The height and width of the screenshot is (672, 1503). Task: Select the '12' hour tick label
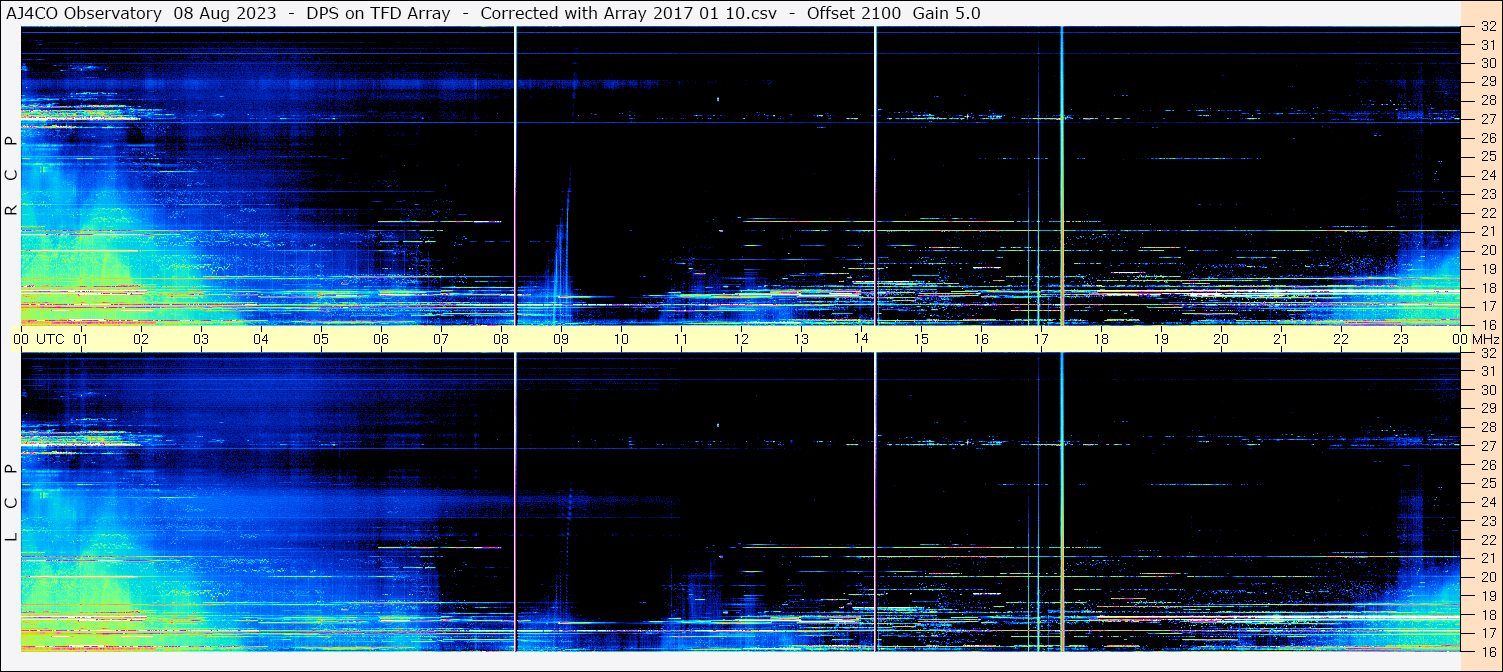point(741,339)
